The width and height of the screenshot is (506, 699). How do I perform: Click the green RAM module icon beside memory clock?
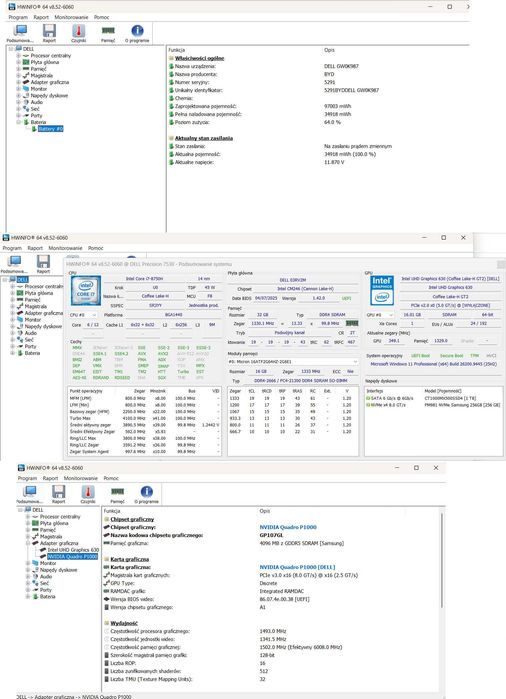[352, 323]
